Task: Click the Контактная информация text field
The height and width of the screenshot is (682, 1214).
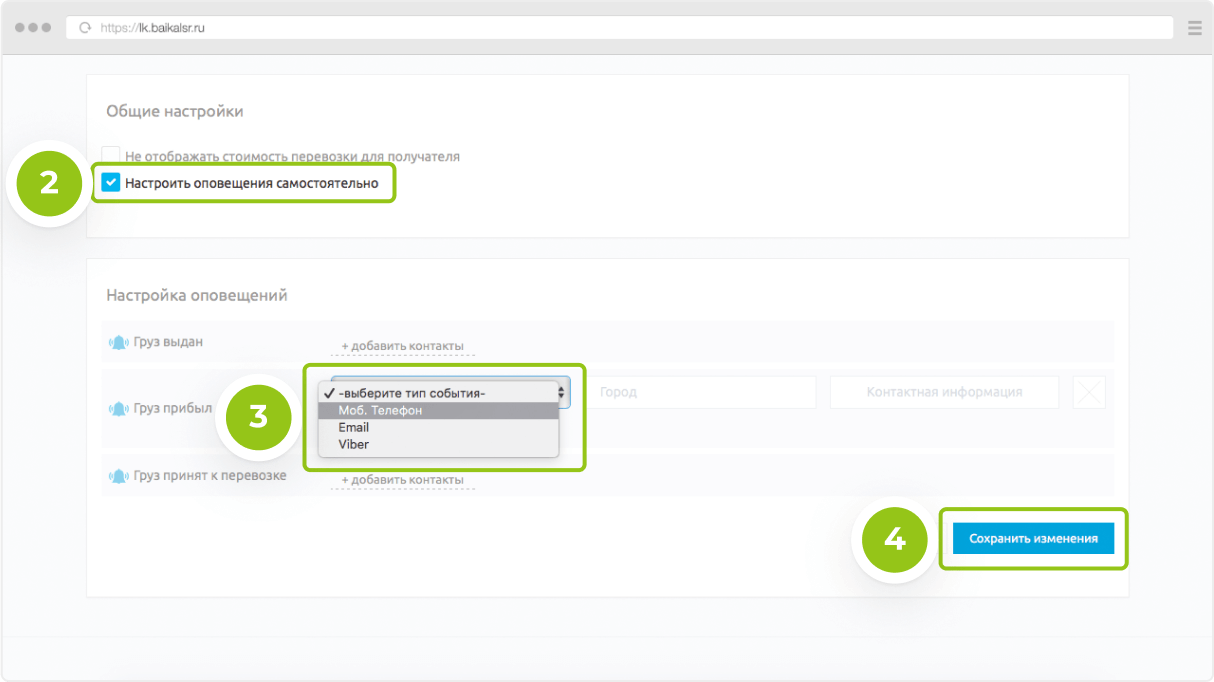Action: pyautogui.click(x=943, y=392)
